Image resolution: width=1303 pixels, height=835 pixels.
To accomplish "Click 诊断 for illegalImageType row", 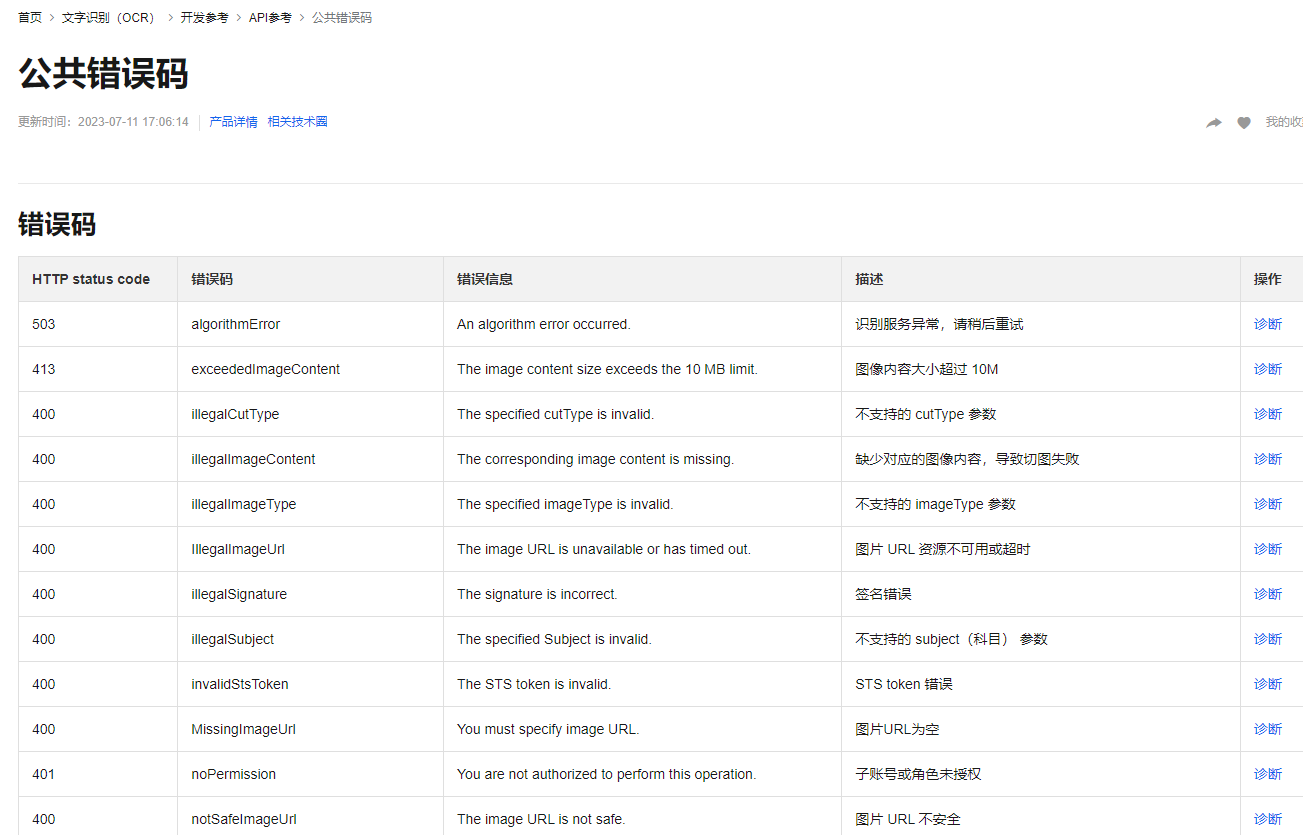I will pos(1268,504).
